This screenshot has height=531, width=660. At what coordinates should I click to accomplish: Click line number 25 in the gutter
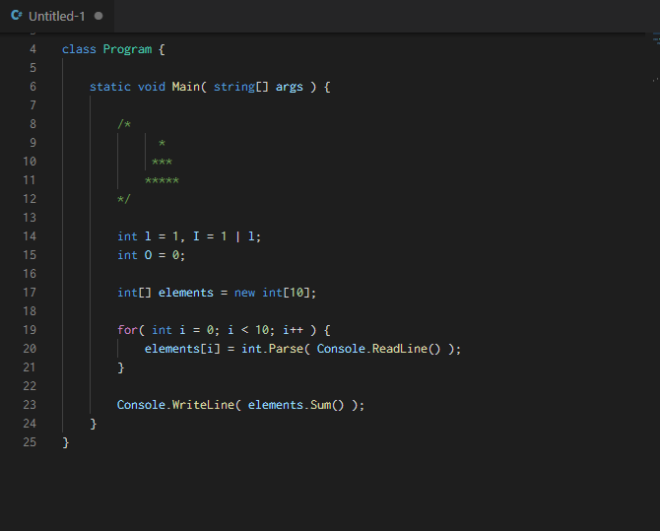coord(29,442)
